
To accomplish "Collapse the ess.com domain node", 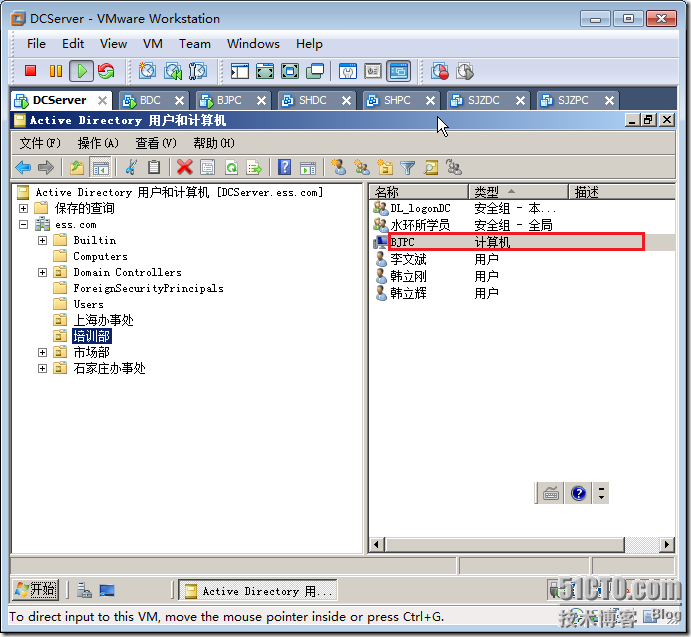I will click(23, 224).
